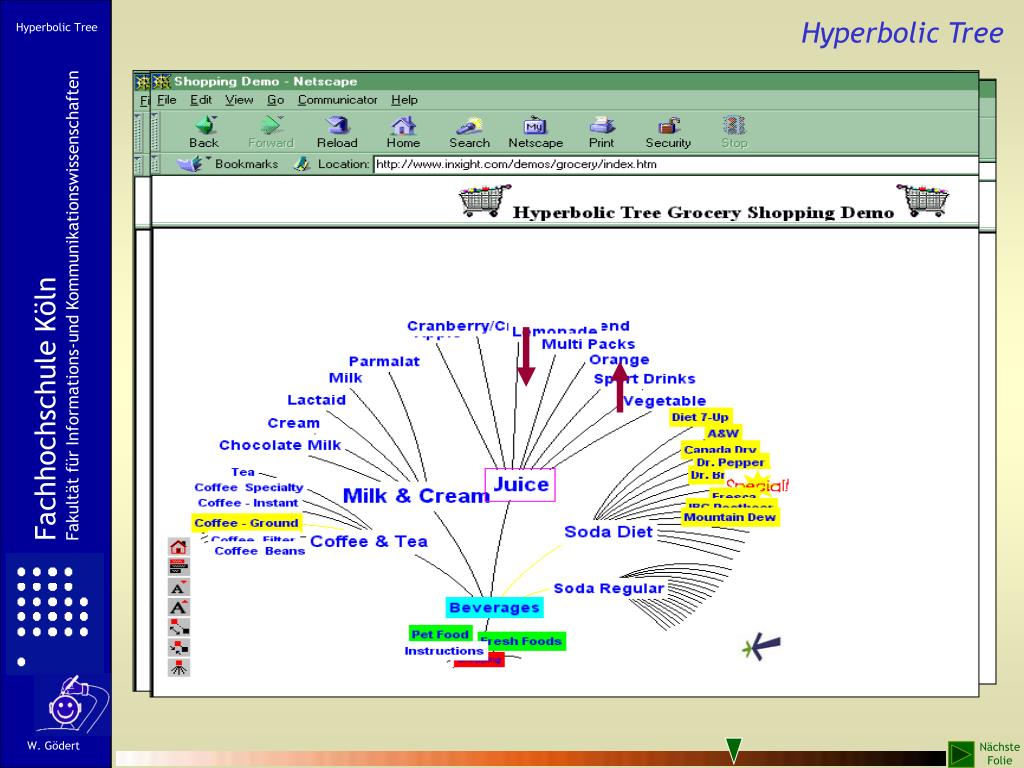
Task: Select the Parmalat item
Action: pos(384,361)
